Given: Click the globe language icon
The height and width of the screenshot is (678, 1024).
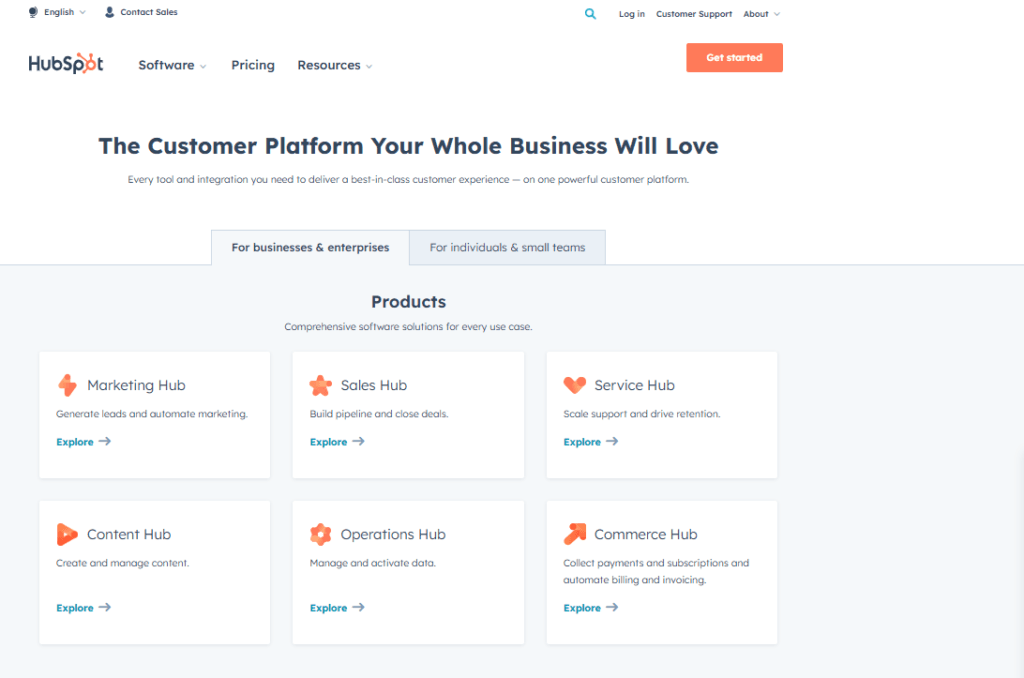Looking at the screenshot, I should pos(33,12).
